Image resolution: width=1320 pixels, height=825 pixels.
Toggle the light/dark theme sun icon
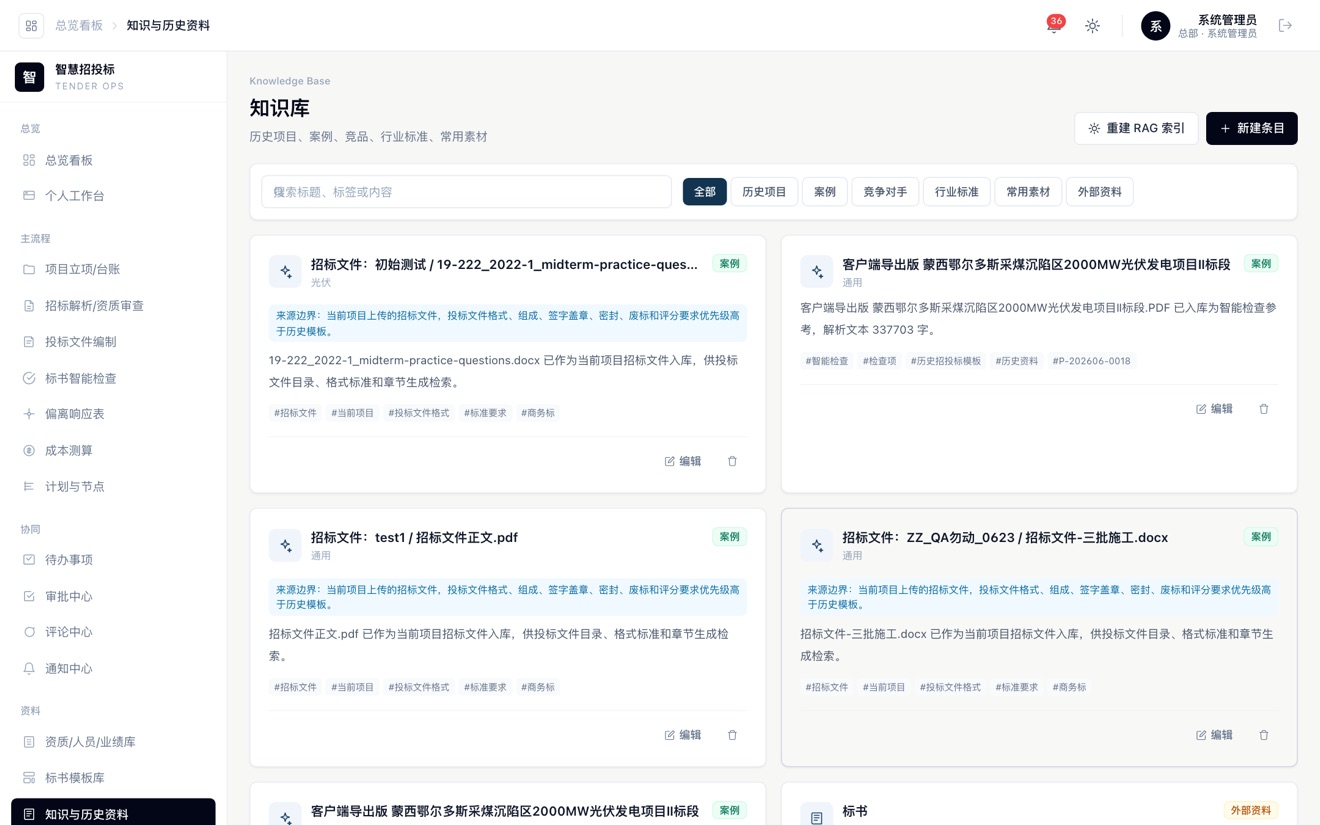pos(1092,26)
